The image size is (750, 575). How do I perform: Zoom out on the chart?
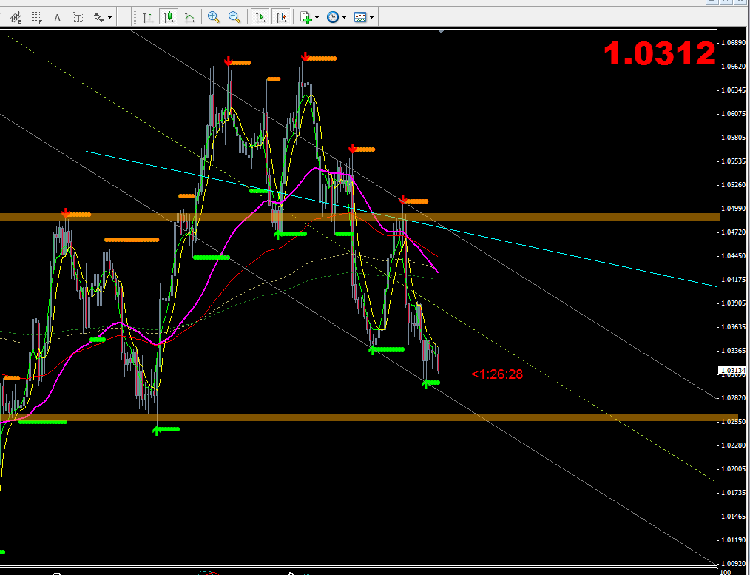pos(234,18)
